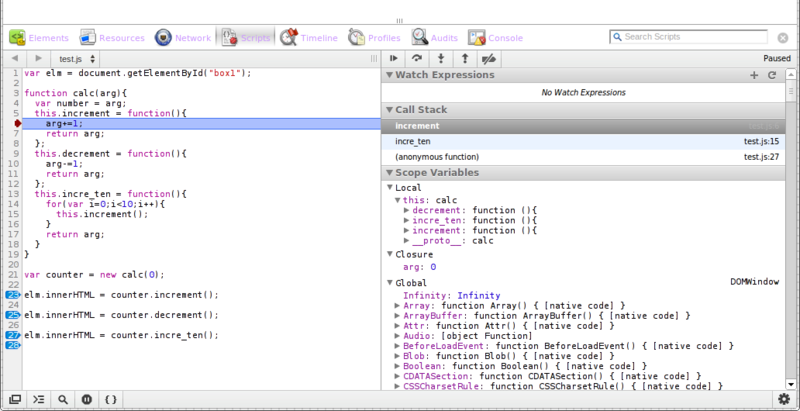This screenshot has height=411, width=800.
Task: Expand the Blob global entry
Action: (398, 356)
